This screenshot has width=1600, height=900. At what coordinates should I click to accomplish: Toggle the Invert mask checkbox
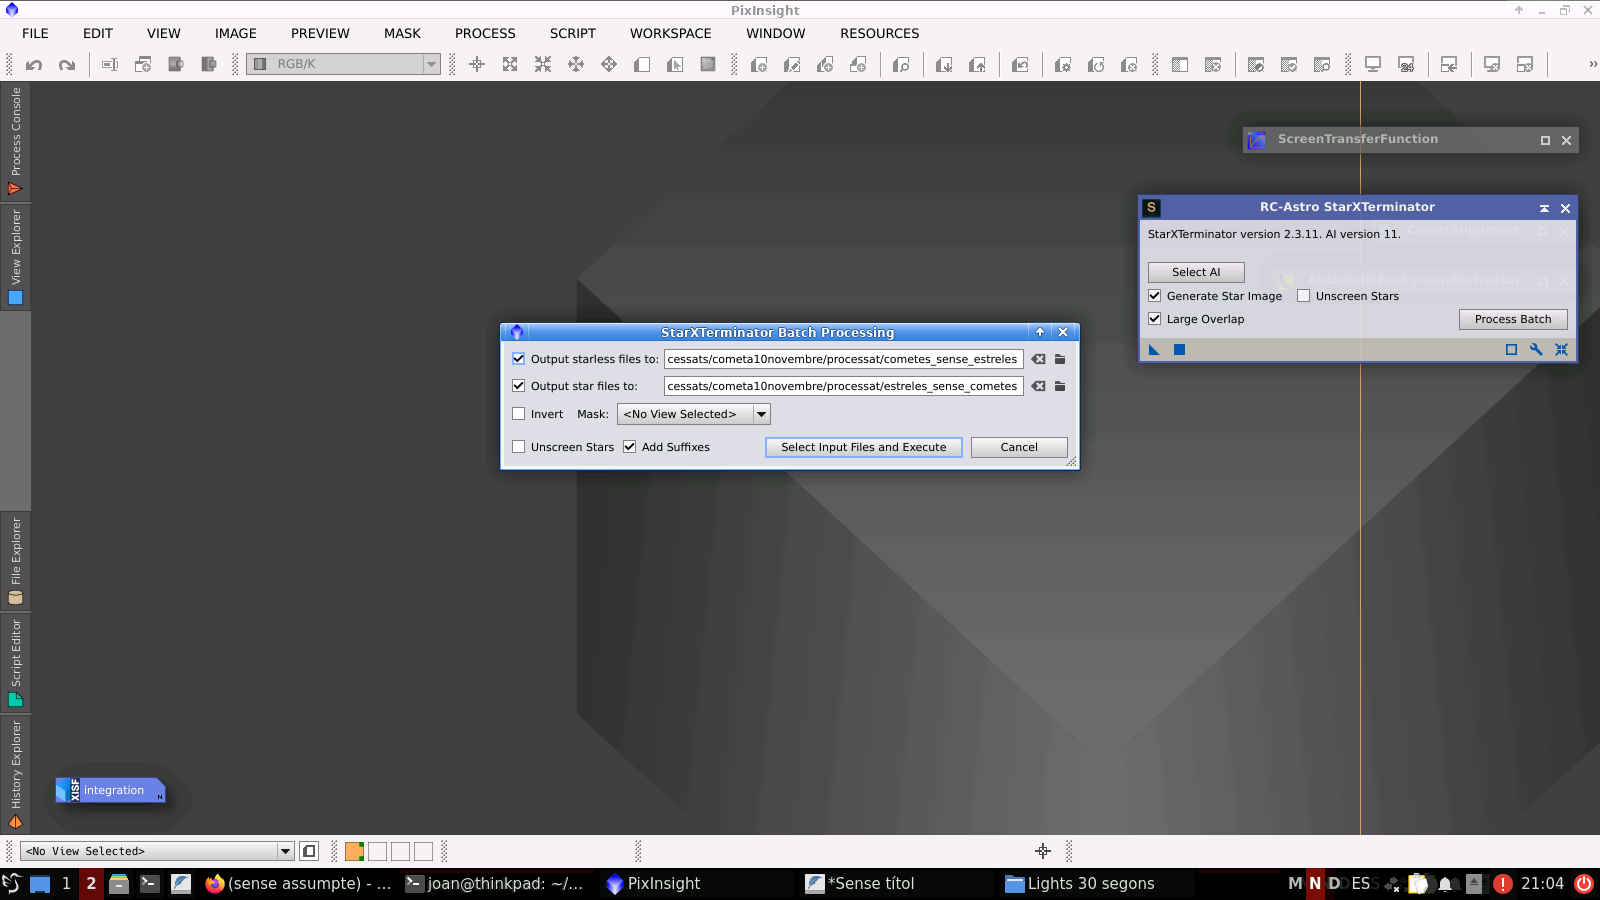pyautogui.click(x=519, y=414)
